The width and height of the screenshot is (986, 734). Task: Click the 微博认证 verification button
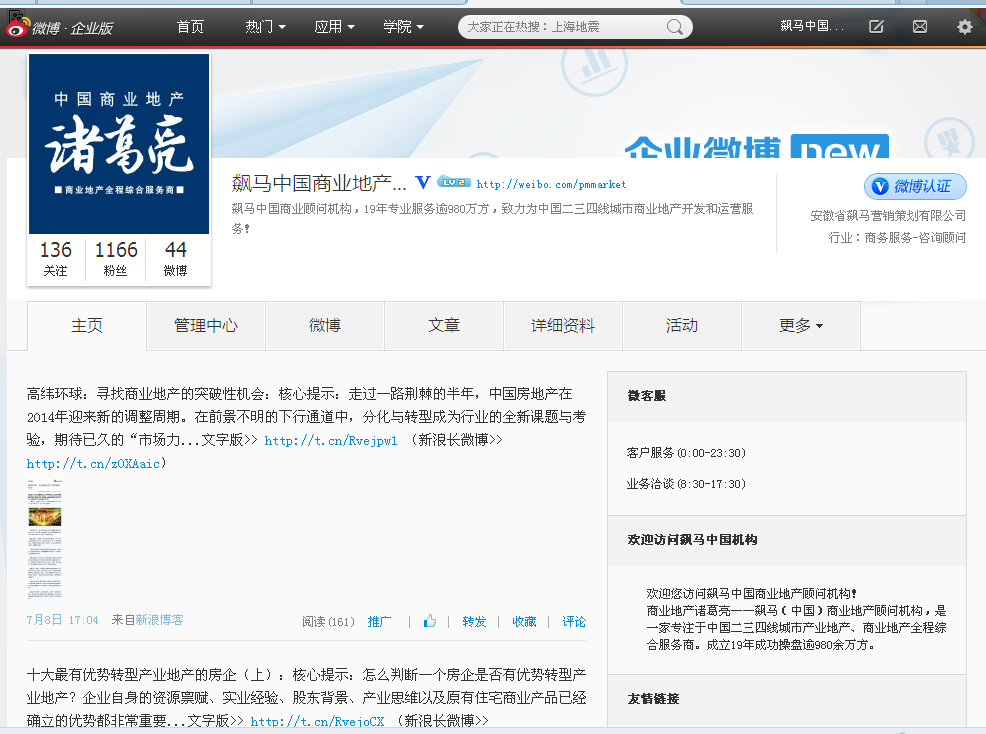coord(914,186)
